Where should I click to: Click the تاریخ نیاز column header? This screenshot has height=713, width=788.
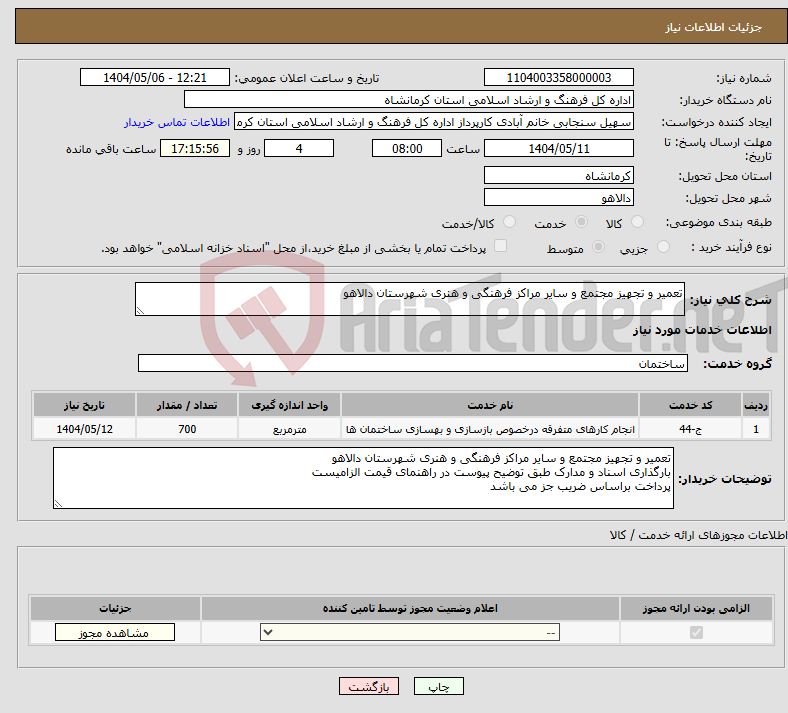click(84, 405)
